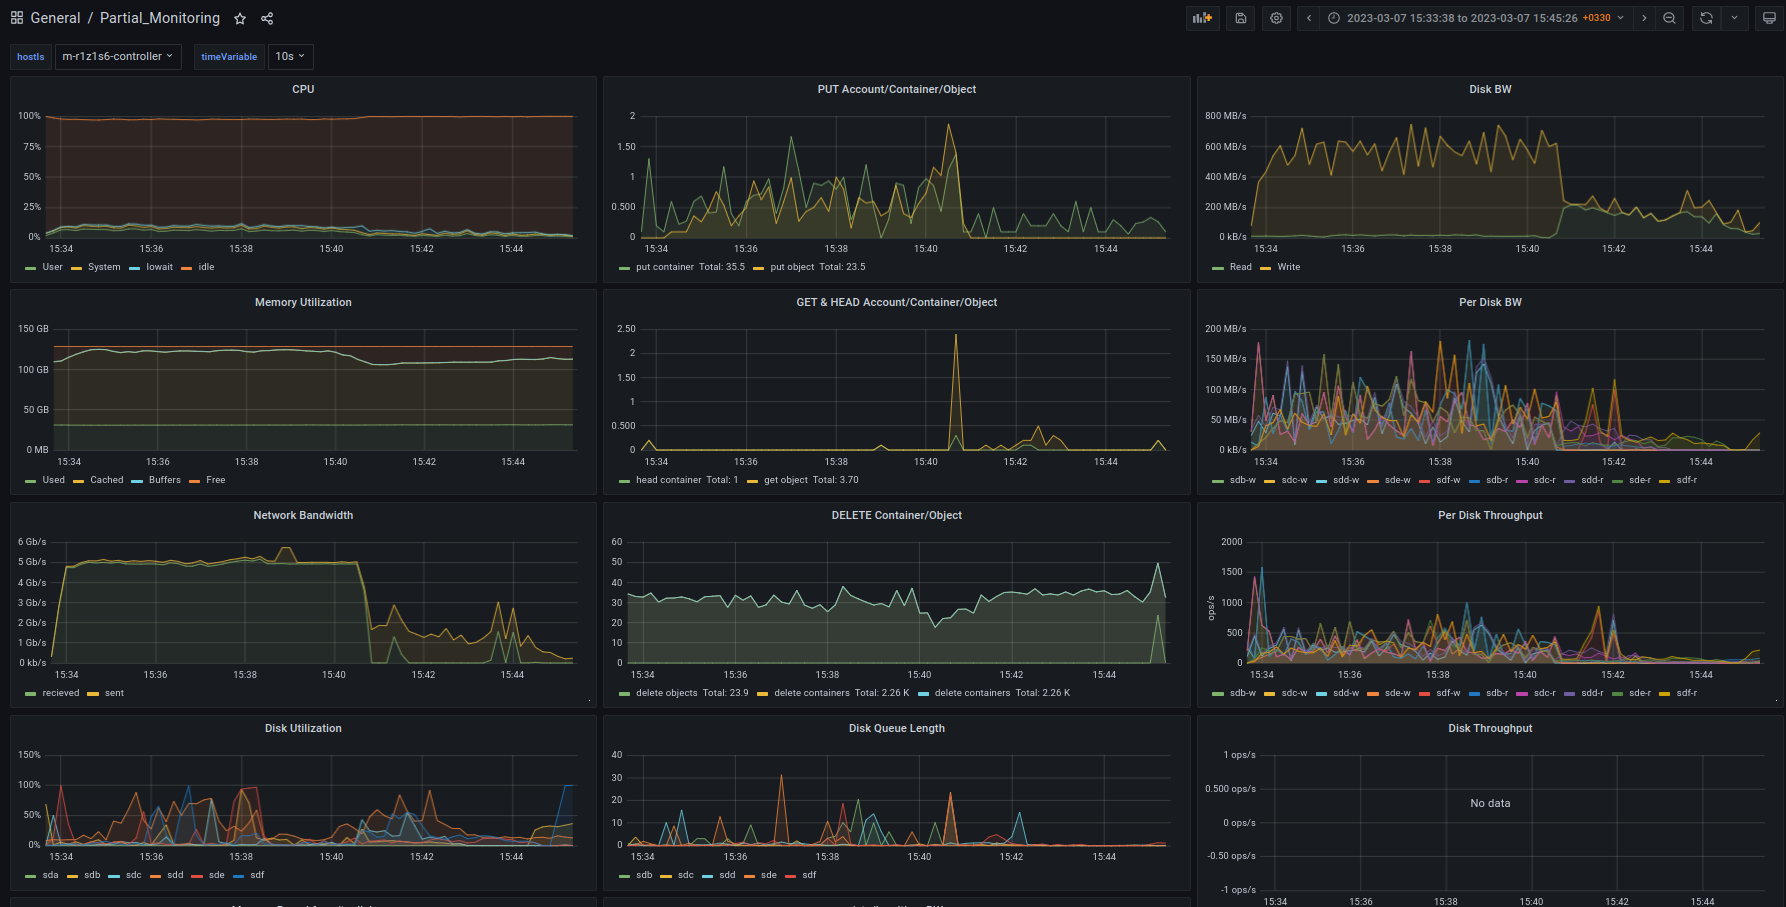Zoom out the time range
The width and height of the screenshot is (1786, 907).
tap(1669, 18)
